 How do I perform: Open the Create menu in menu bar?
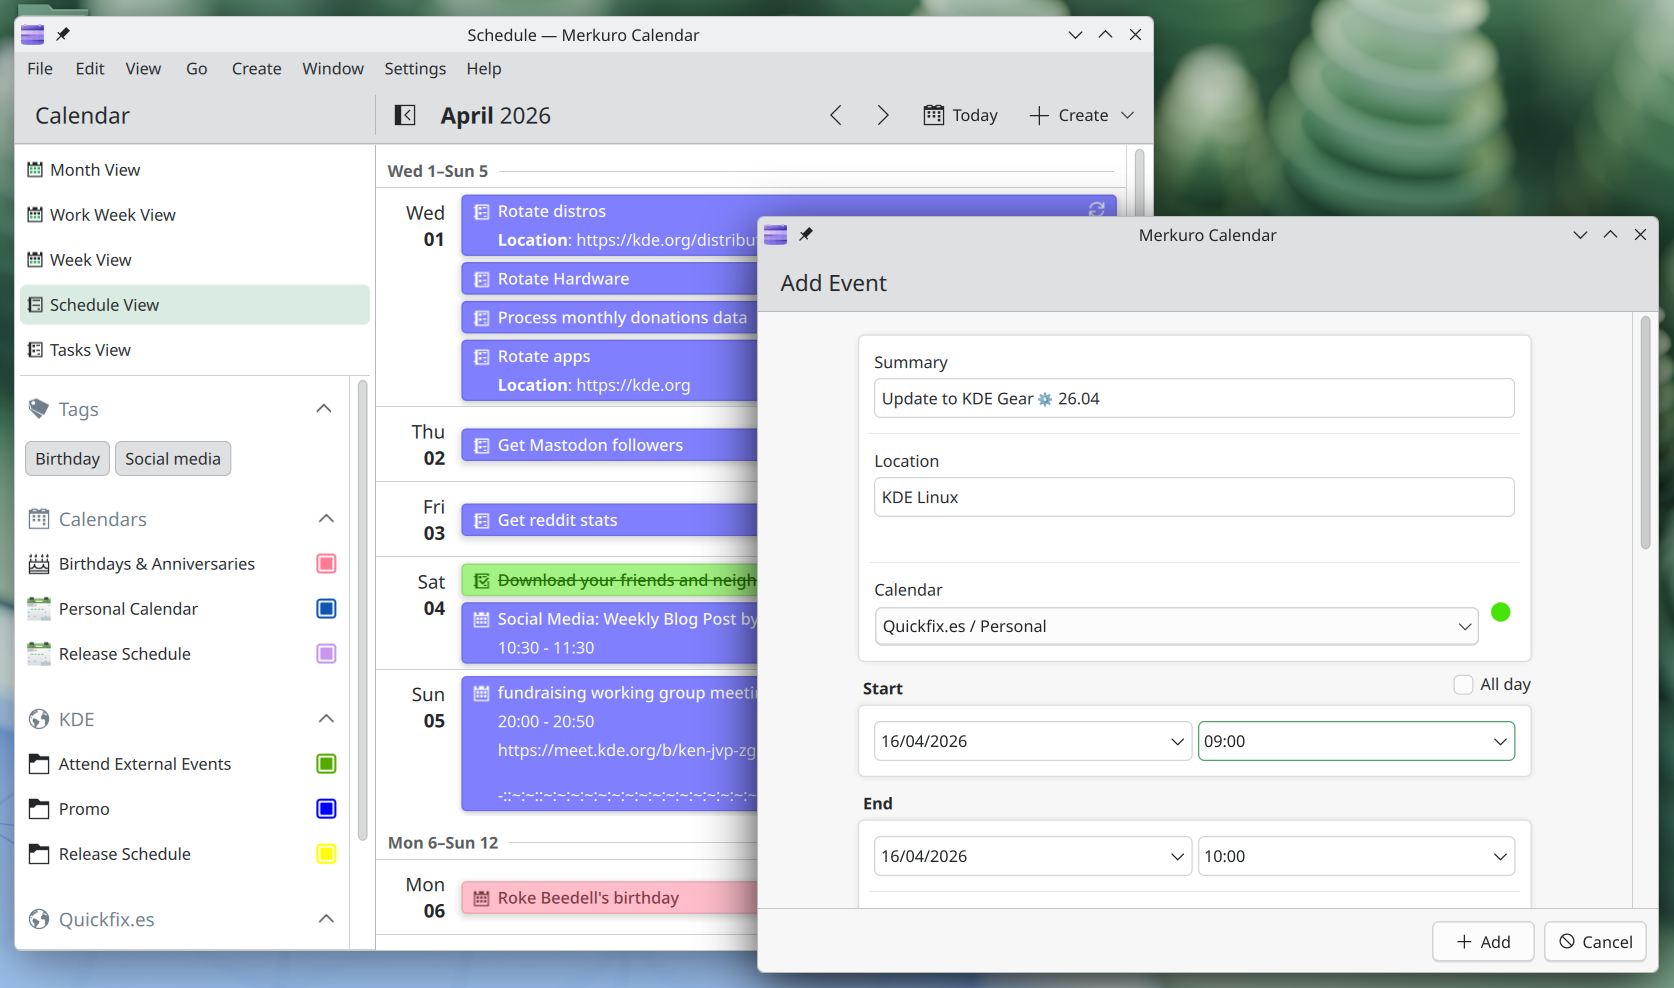click(x=256, y=69)
